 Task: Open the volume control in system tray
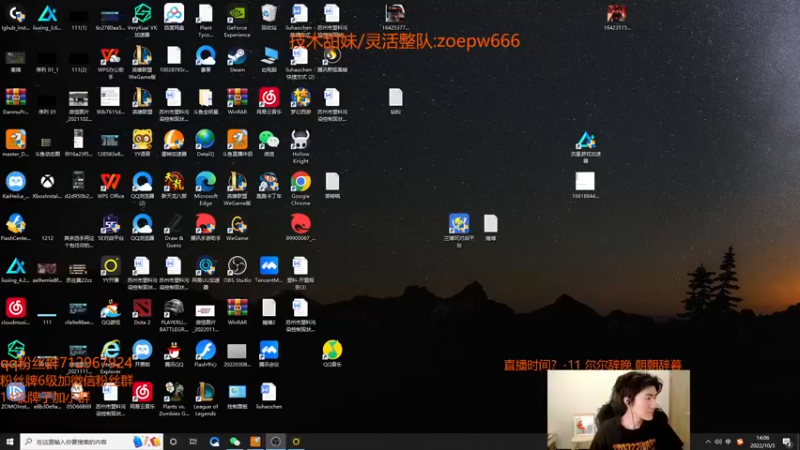(718, 442)
